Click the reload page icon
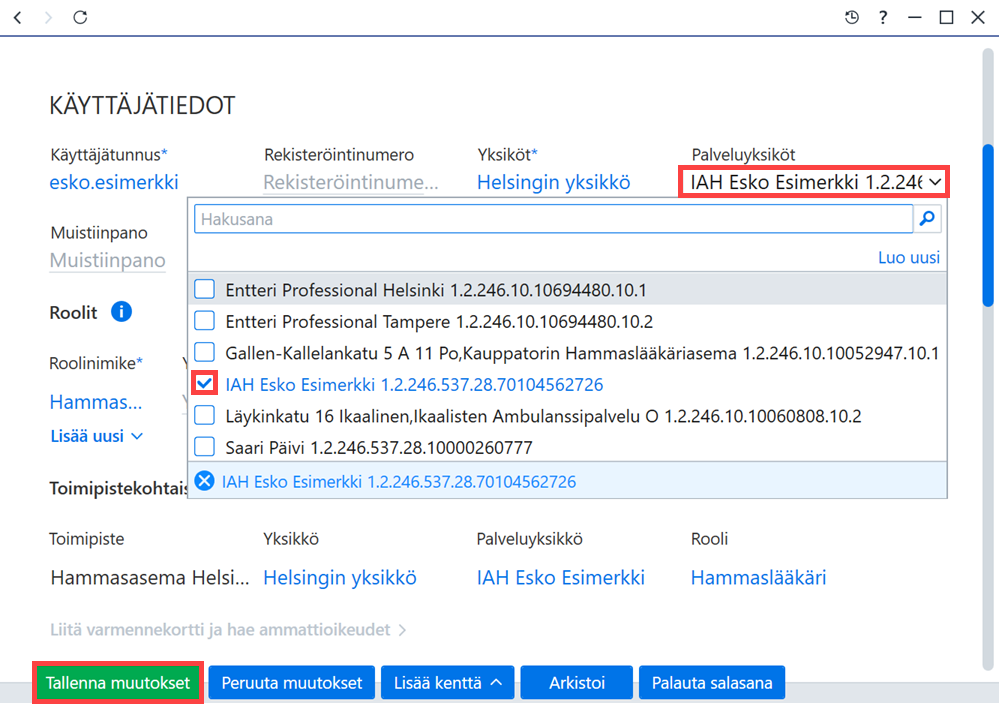This screenshot has width=999, height=704. (x=80, y=17)
